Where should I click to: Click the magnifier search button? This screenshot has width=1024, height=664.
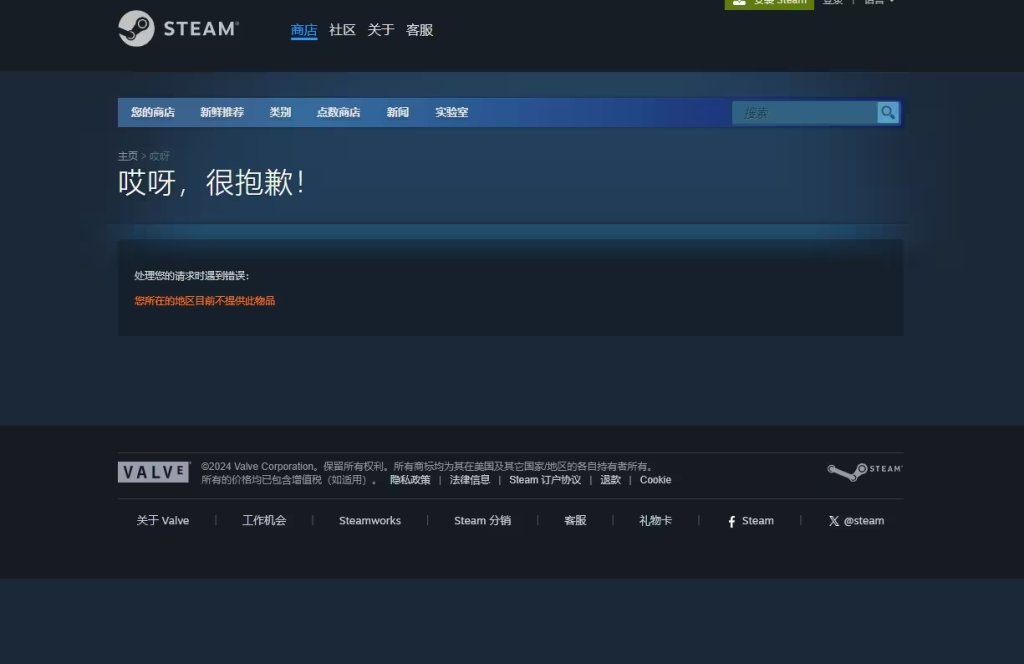point(888,112)
